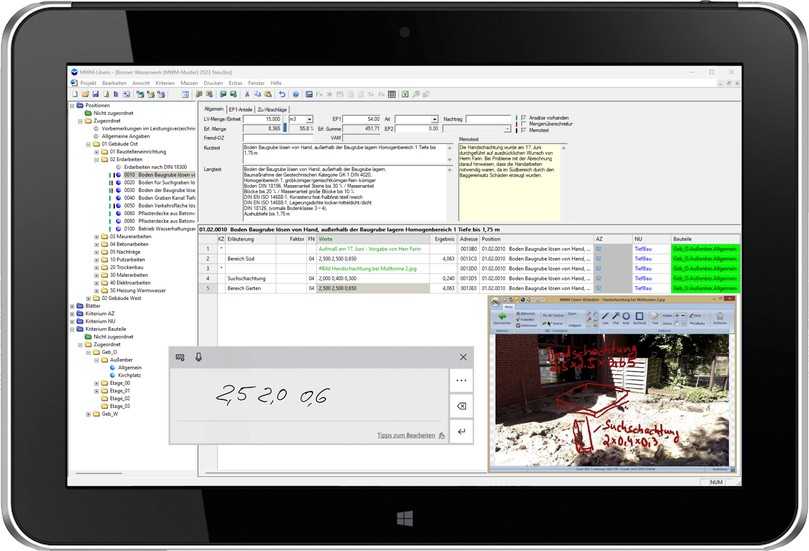
Task: Switch to the Zu-/Abschläge tab
Action: (273, 108)
